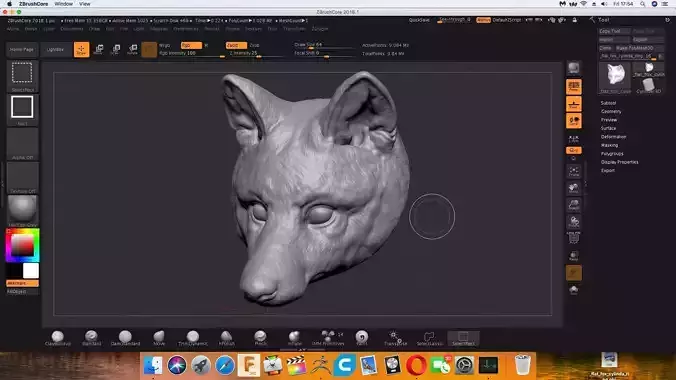Screen dimensions: 676x380
Task: Open the current brush thumbnail at top left
Action: pyautogui.click(x=22, y=75)
